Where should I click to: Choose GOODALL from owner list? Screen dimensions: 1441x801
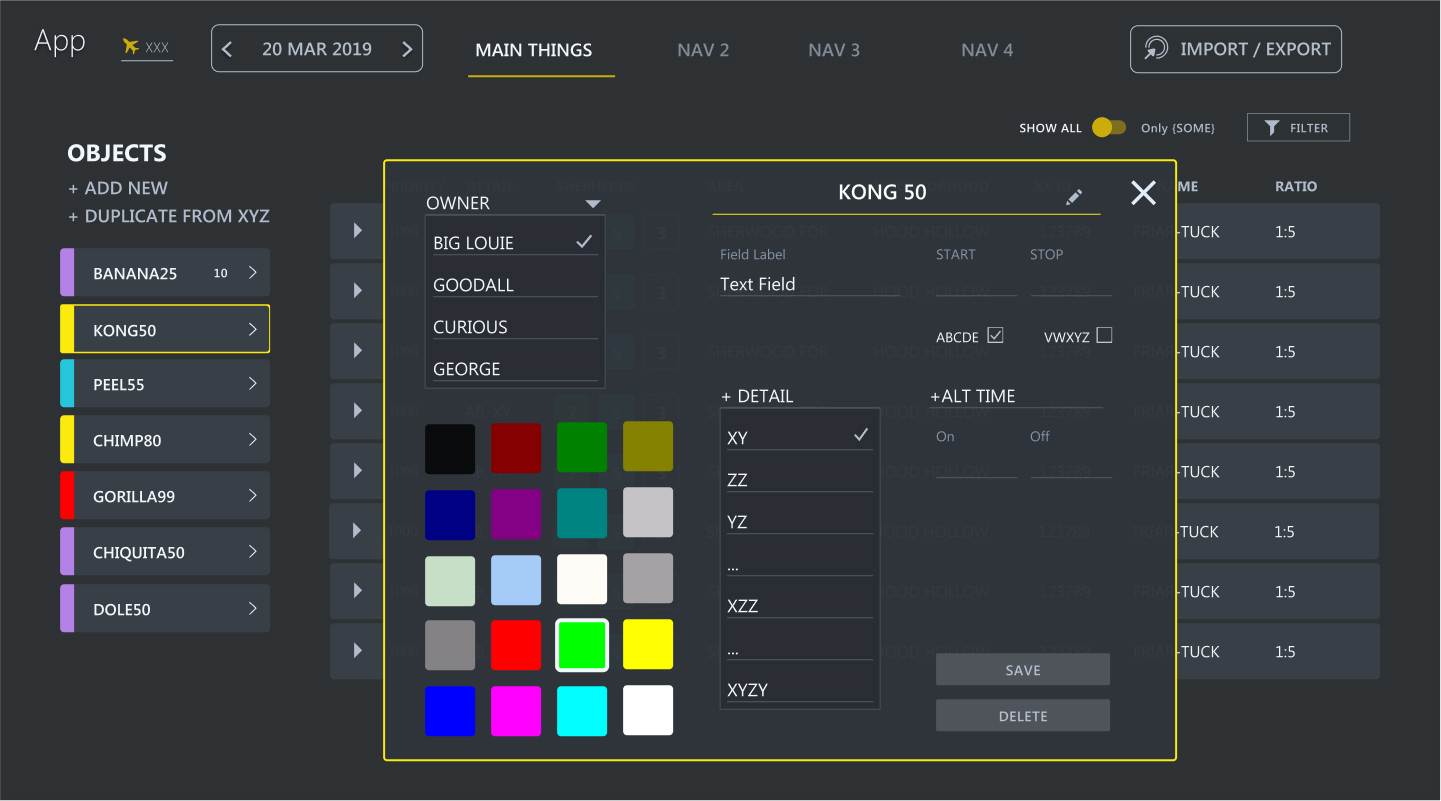515,284
